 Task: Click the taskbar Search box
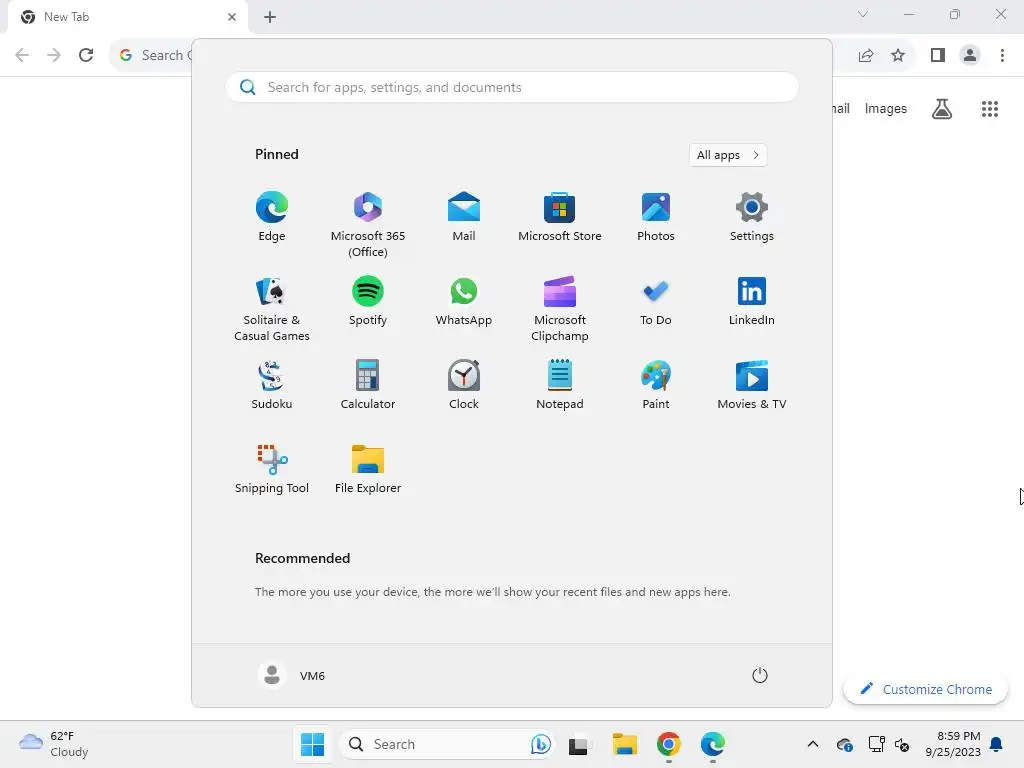coord(447,744)
